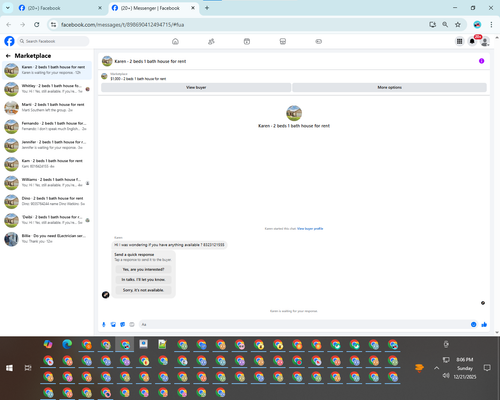Send quick reply "In talks, I'll let you know"

coord(143,280)
